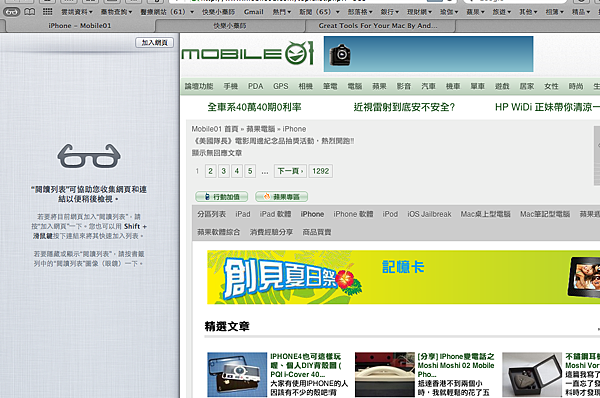Expand the 其他 bookmarks dropdown
This screenshot has height=398, width=600.
[528, 12]
